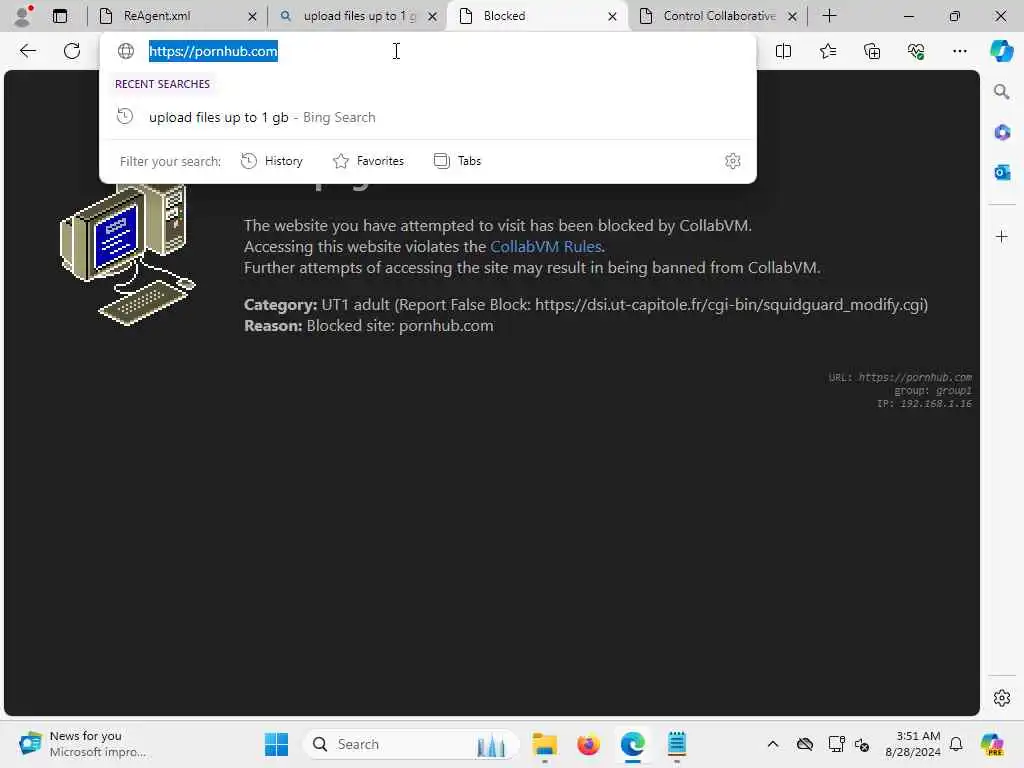Click network status tray icon
Viewport: 1024px width, 768px height.
pyautogui.click(x=835, y=744)
